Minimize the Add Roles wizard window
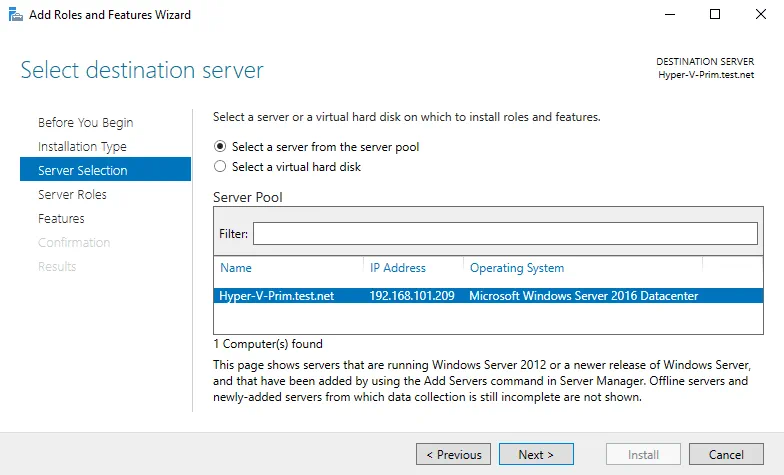 [669, 15]
